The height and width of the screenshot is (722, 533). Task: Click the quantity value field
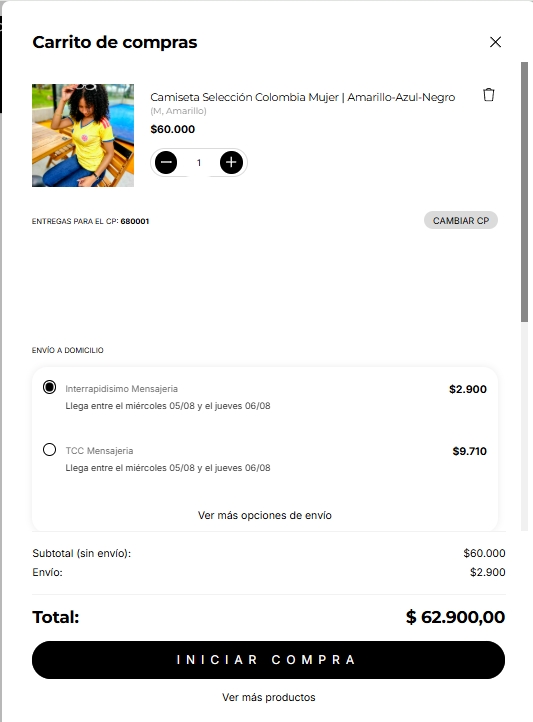pos(199,163)
